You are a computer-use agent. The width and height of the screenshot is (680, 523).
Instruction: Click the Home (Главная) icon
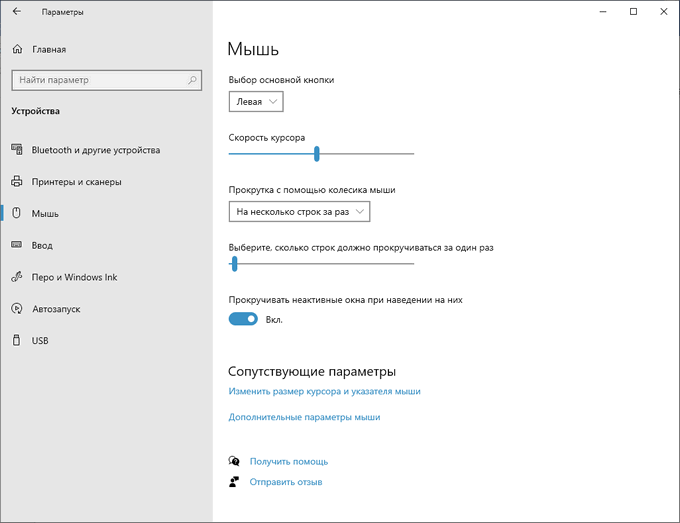point(17,48)
